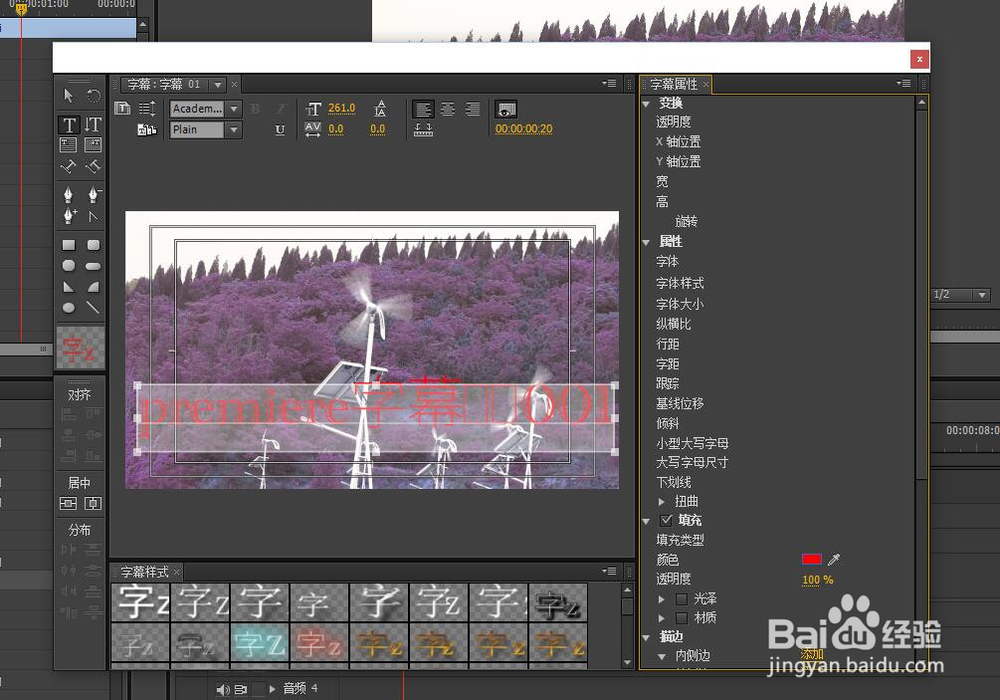Click the 100 % fill opacity value
Viewport: 1000px width, 700px height.
click(x=818, y=580)
